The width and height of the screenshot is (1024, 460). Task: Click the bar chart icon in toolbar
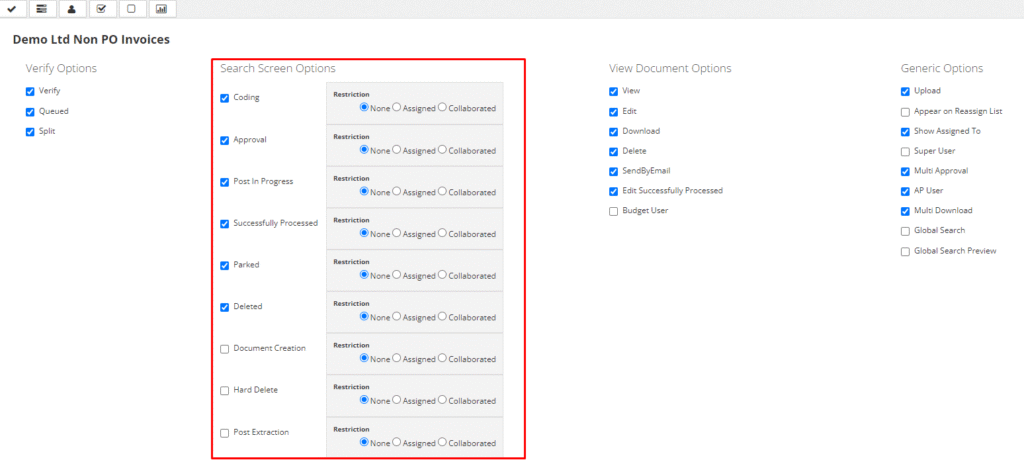tap(161, 9)
